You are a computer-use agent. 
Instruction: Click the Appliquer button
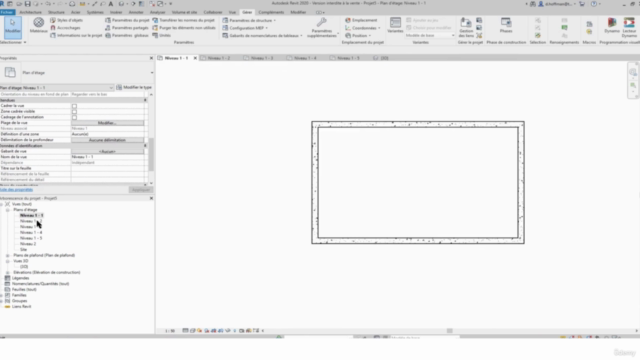pos(141,190)
